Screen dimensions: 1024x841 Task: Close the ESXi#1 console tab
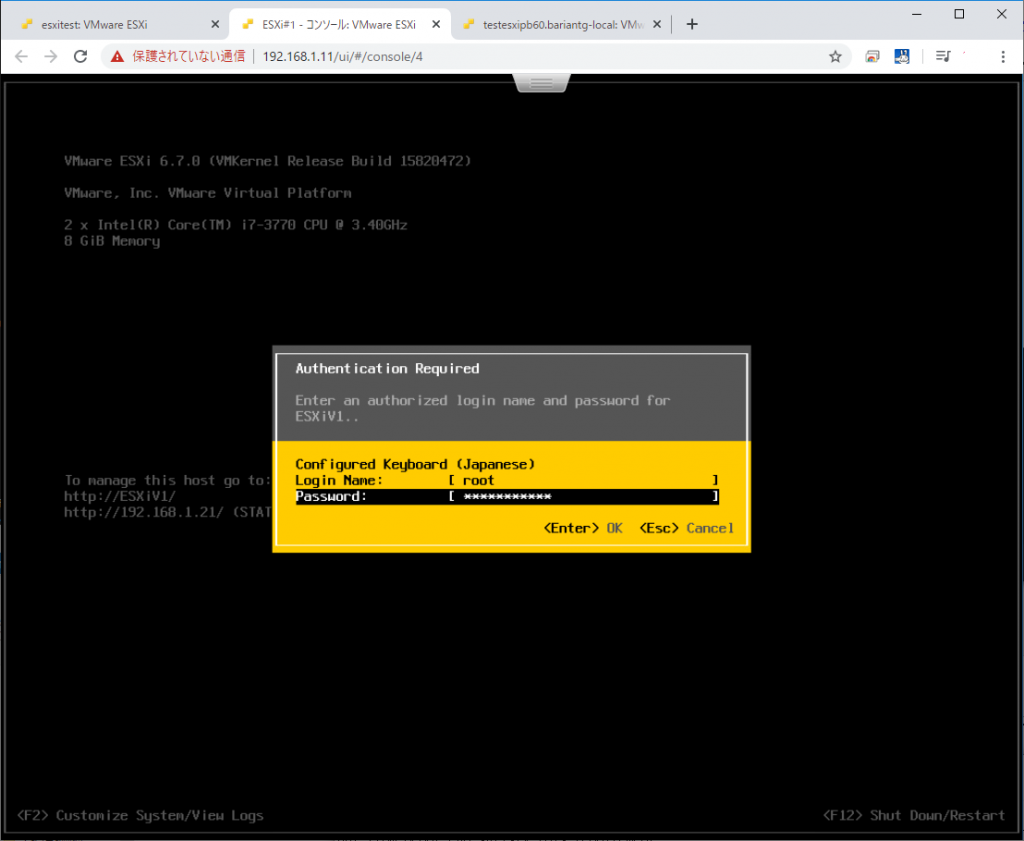coord(436,25)
